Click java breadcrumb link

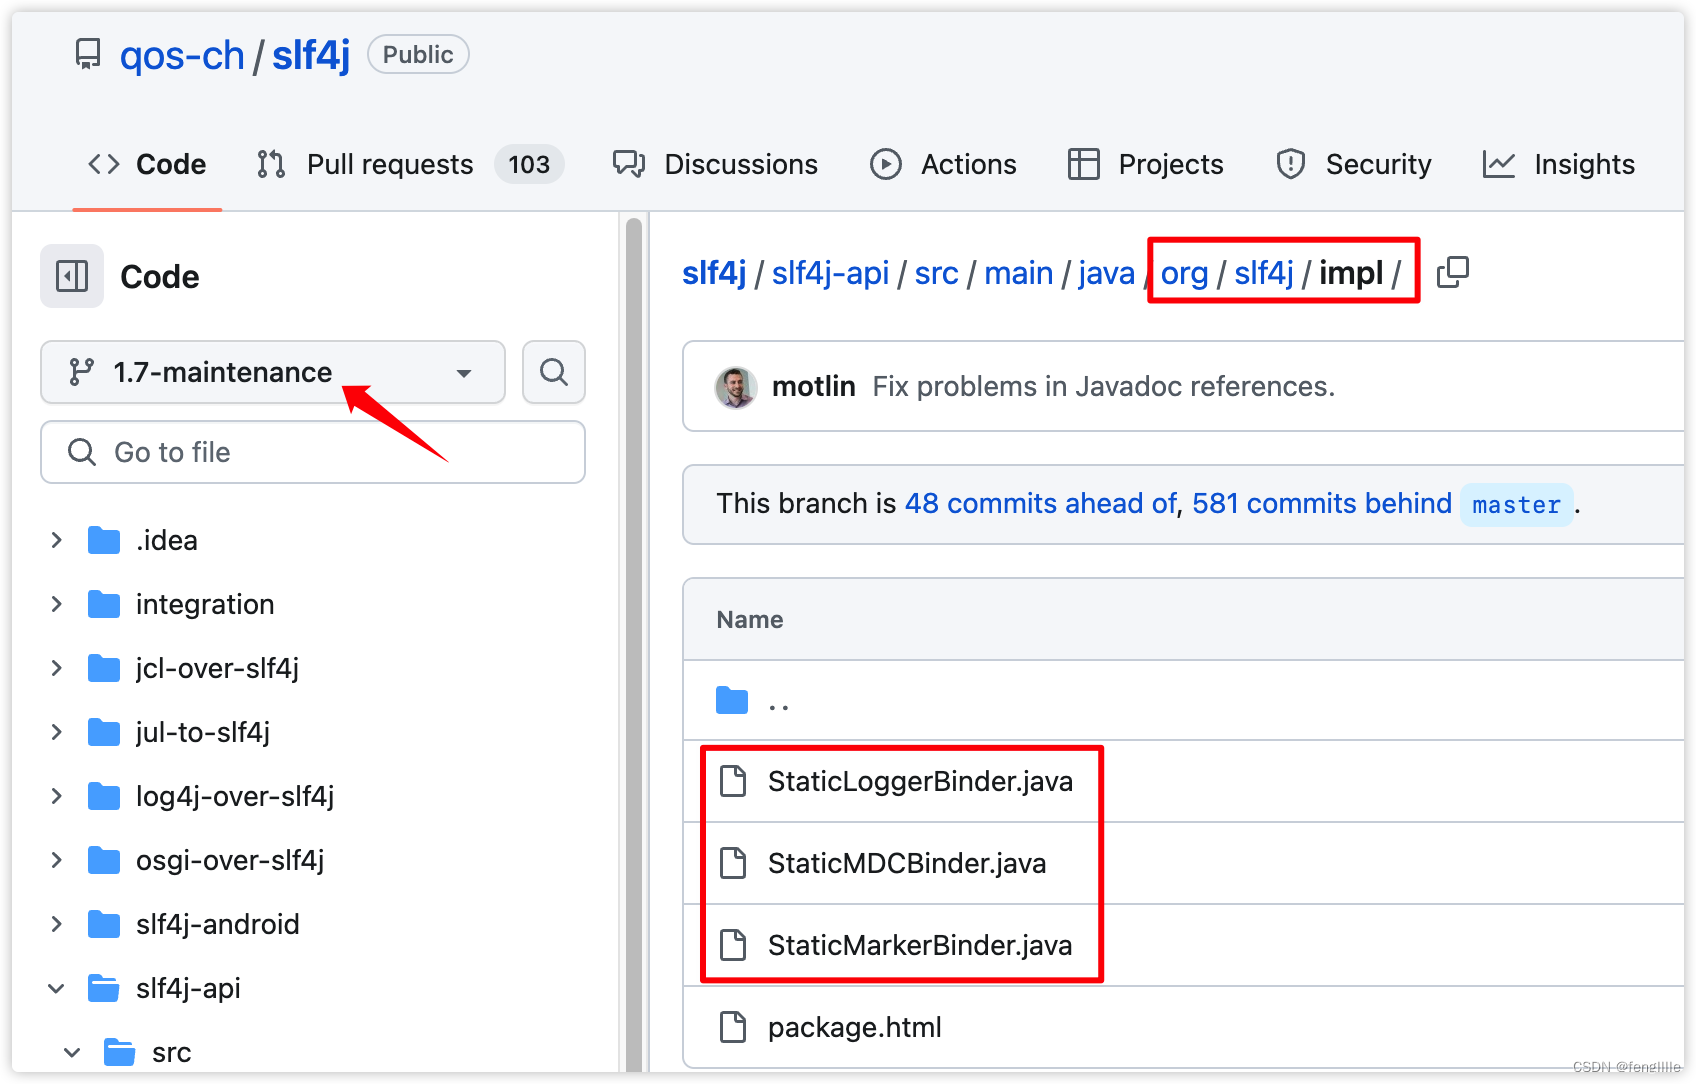point(1106,273)
